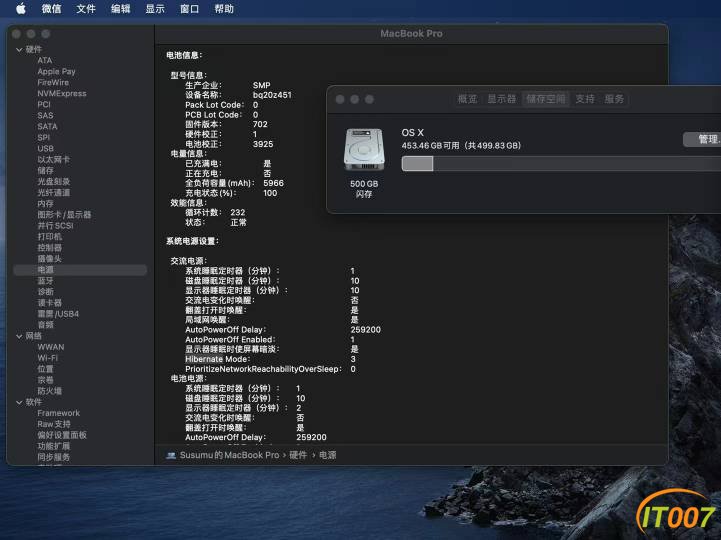Select FireWire in sidebar

(53, 82)
